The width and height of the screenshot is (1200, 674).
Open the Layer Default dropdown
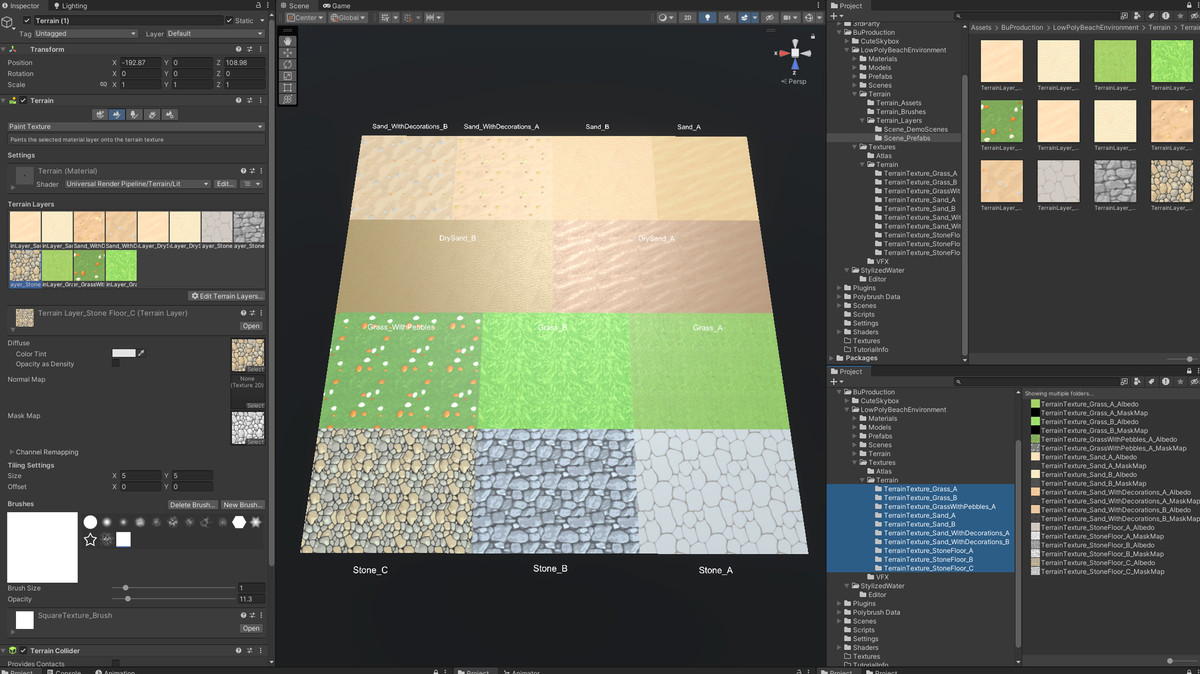pyautogui.click(x=215, y=34)
